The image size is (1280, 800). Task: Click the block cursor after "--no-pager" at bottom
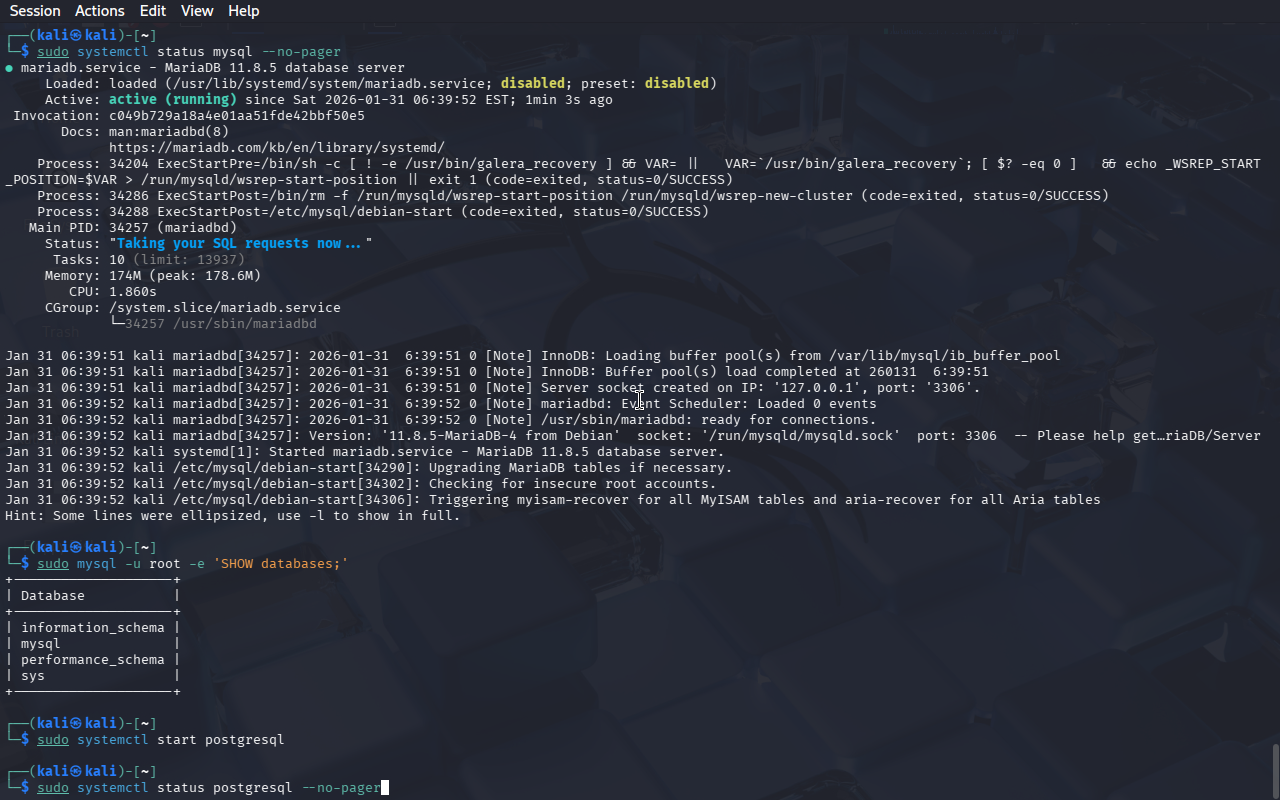(x=385, y=788)
